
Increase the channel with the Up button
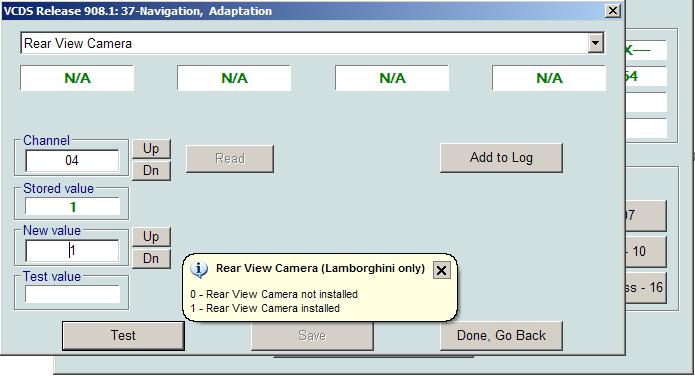pos(151,149)
